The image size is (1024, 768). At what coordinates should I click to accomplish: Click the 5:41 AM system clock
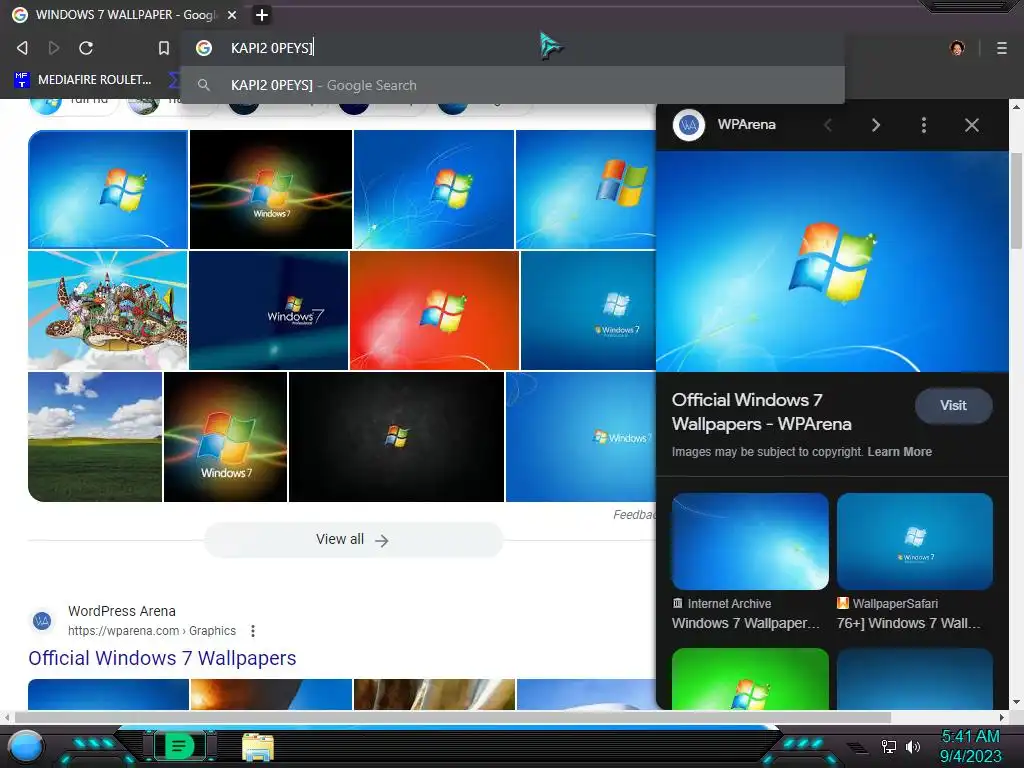(970, 737)
